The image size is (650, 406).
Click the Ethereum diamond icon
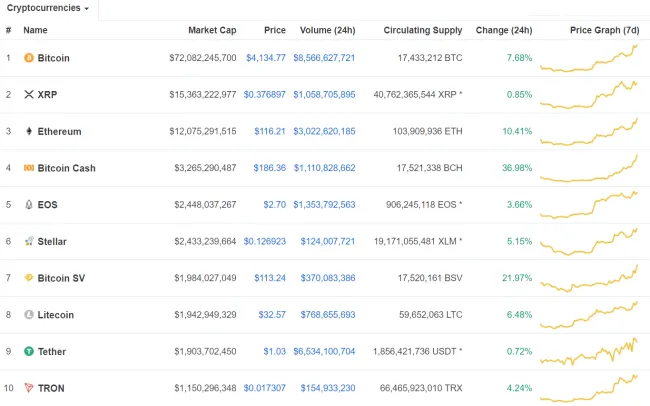(x=29, y=131)
